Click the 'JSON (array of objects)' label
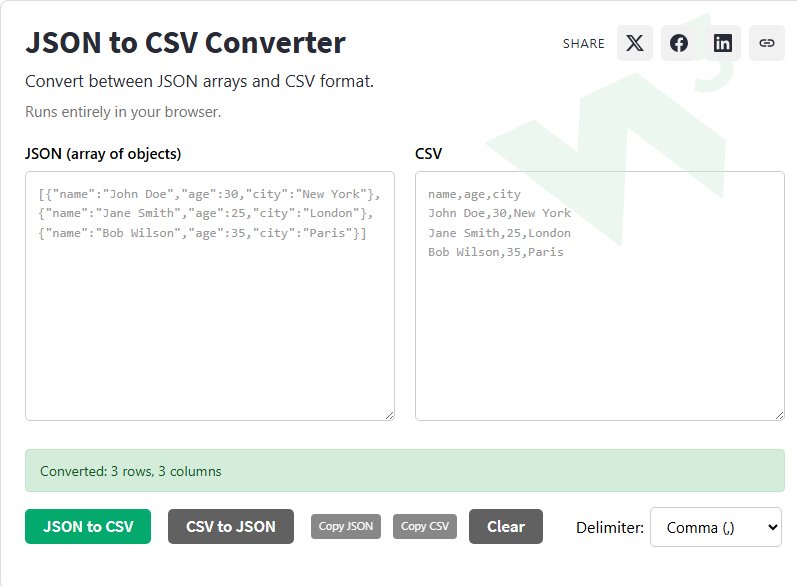The width and height of the screenshot is (797, 587). (103, 153)
